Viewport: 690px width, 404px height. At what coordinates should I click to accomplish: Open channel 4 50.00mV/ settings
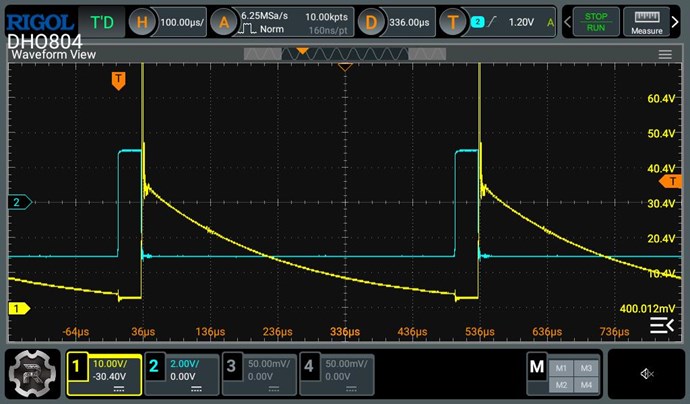click(346, 364)
